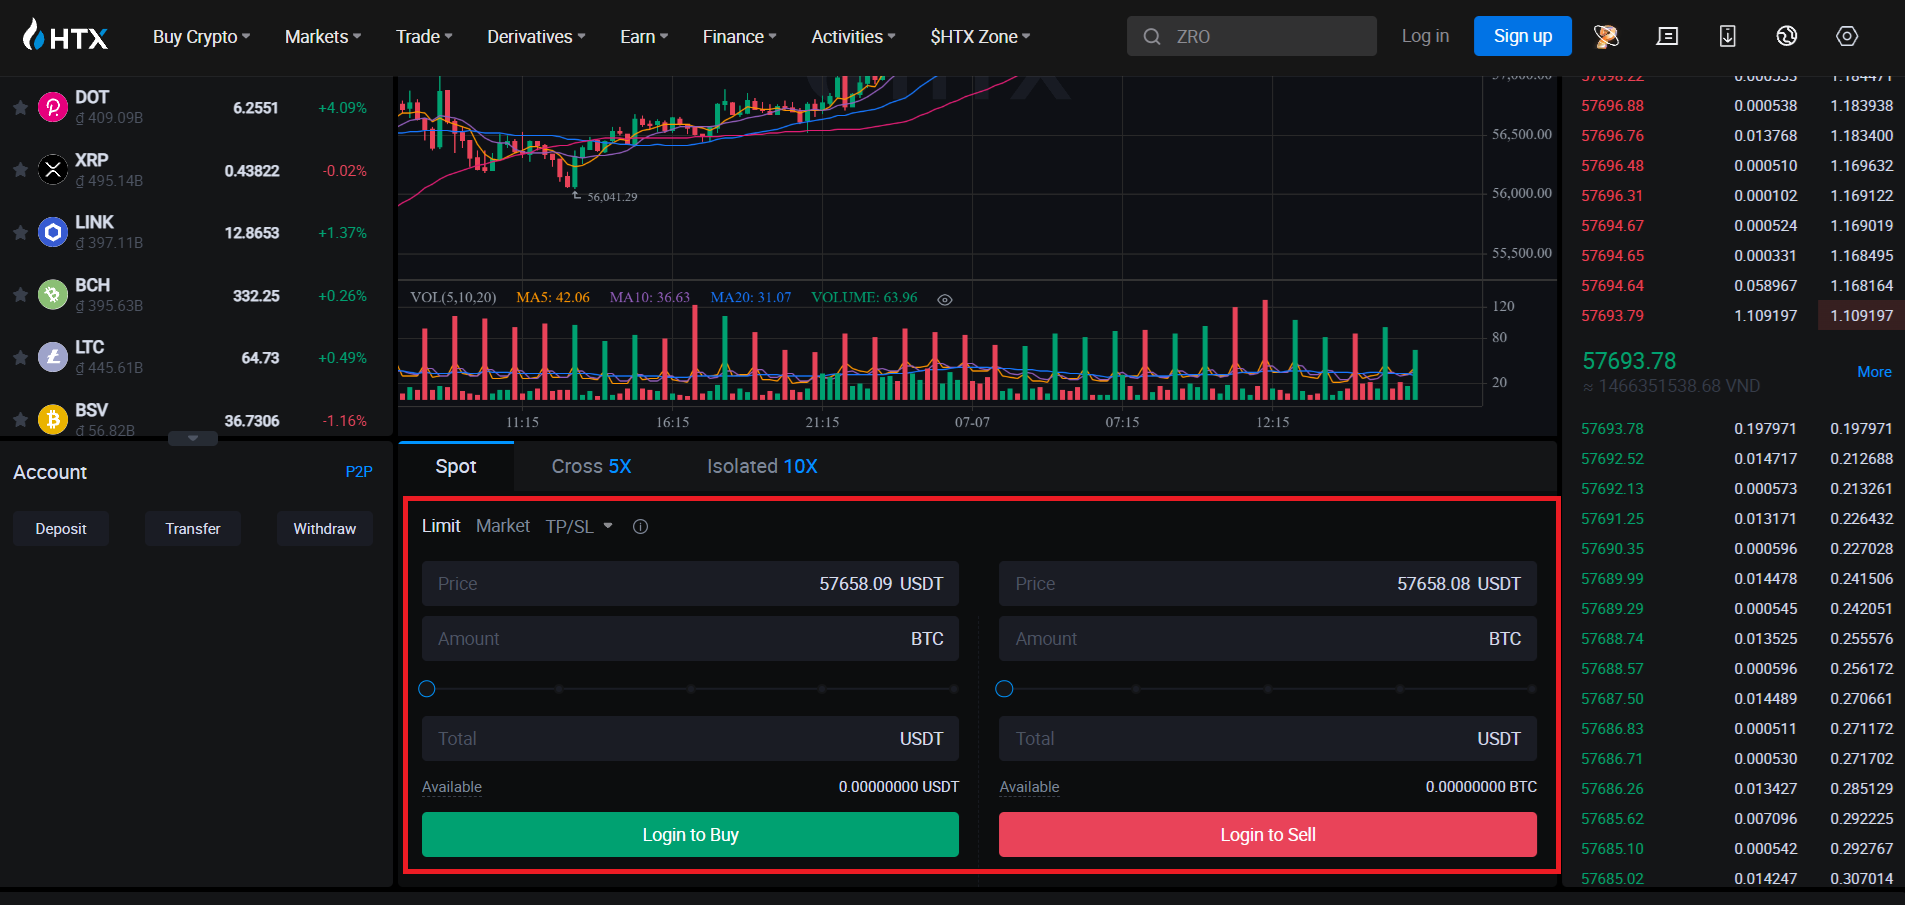Open order type info icon
Viewport: 1905px width, 905px height.
pos(640,526)
